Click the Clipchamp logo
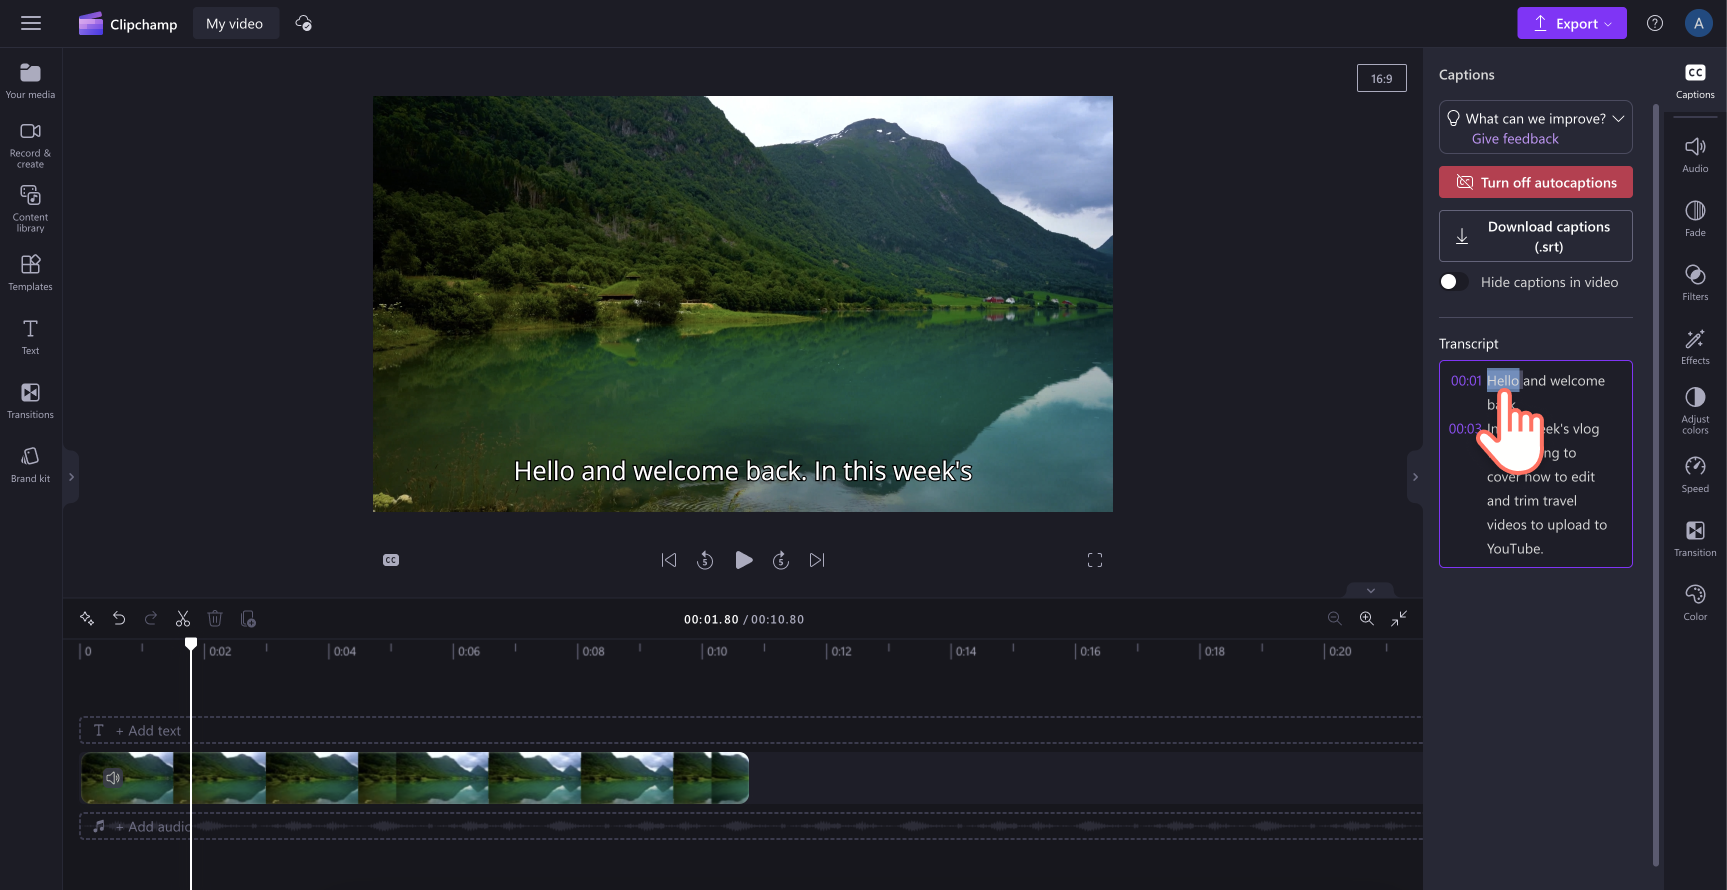The image size is (1727, 890). pyautogui.click(x=128, y=24)
